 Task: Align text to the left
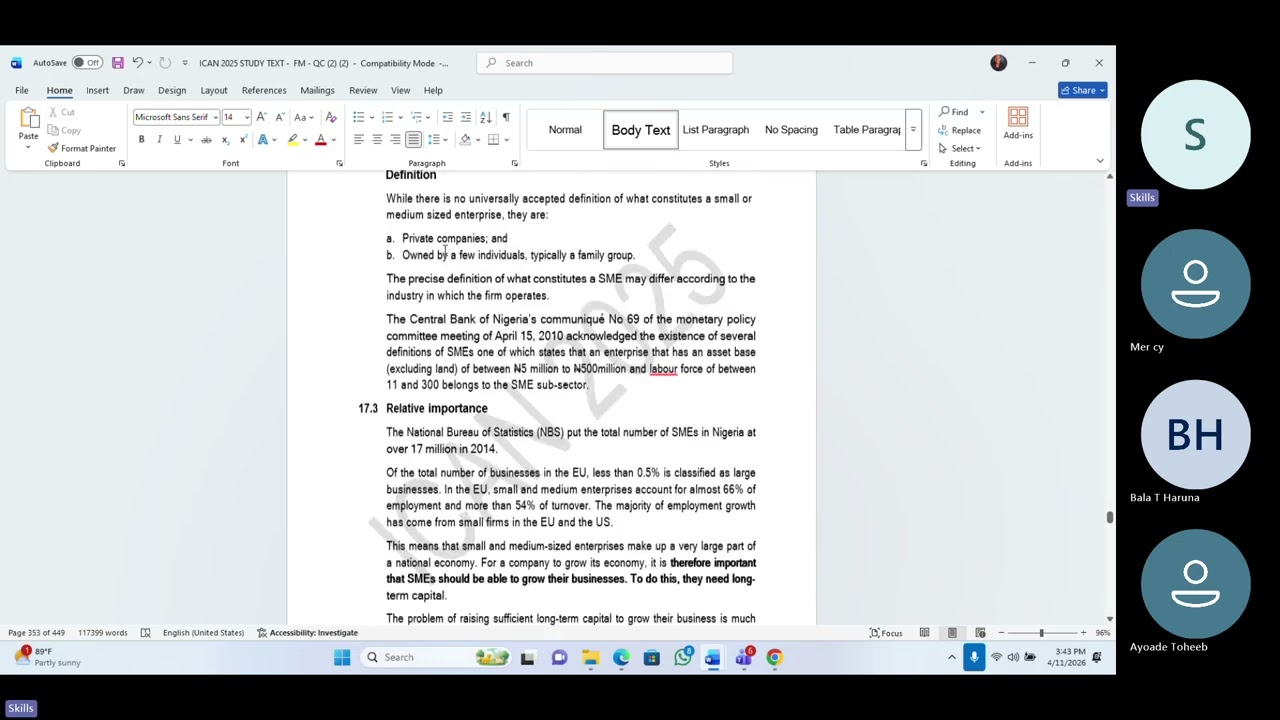click(x=358, y=140)
